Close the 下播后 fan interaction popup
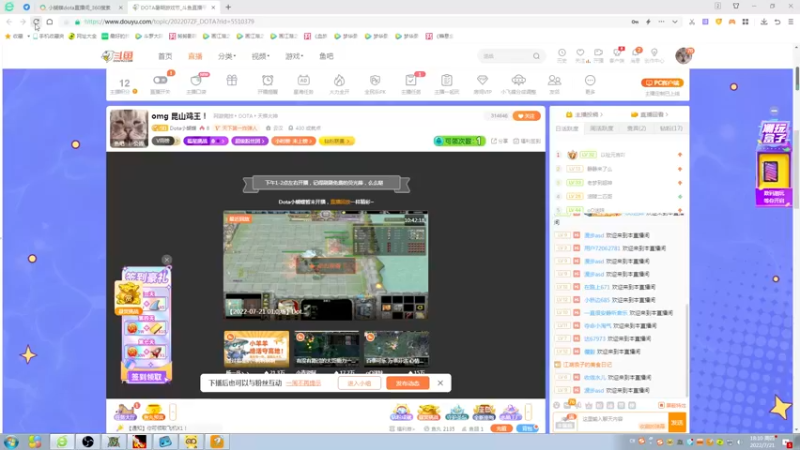The width and height of the screenshot is (800, 450). [x=440, y=383]
